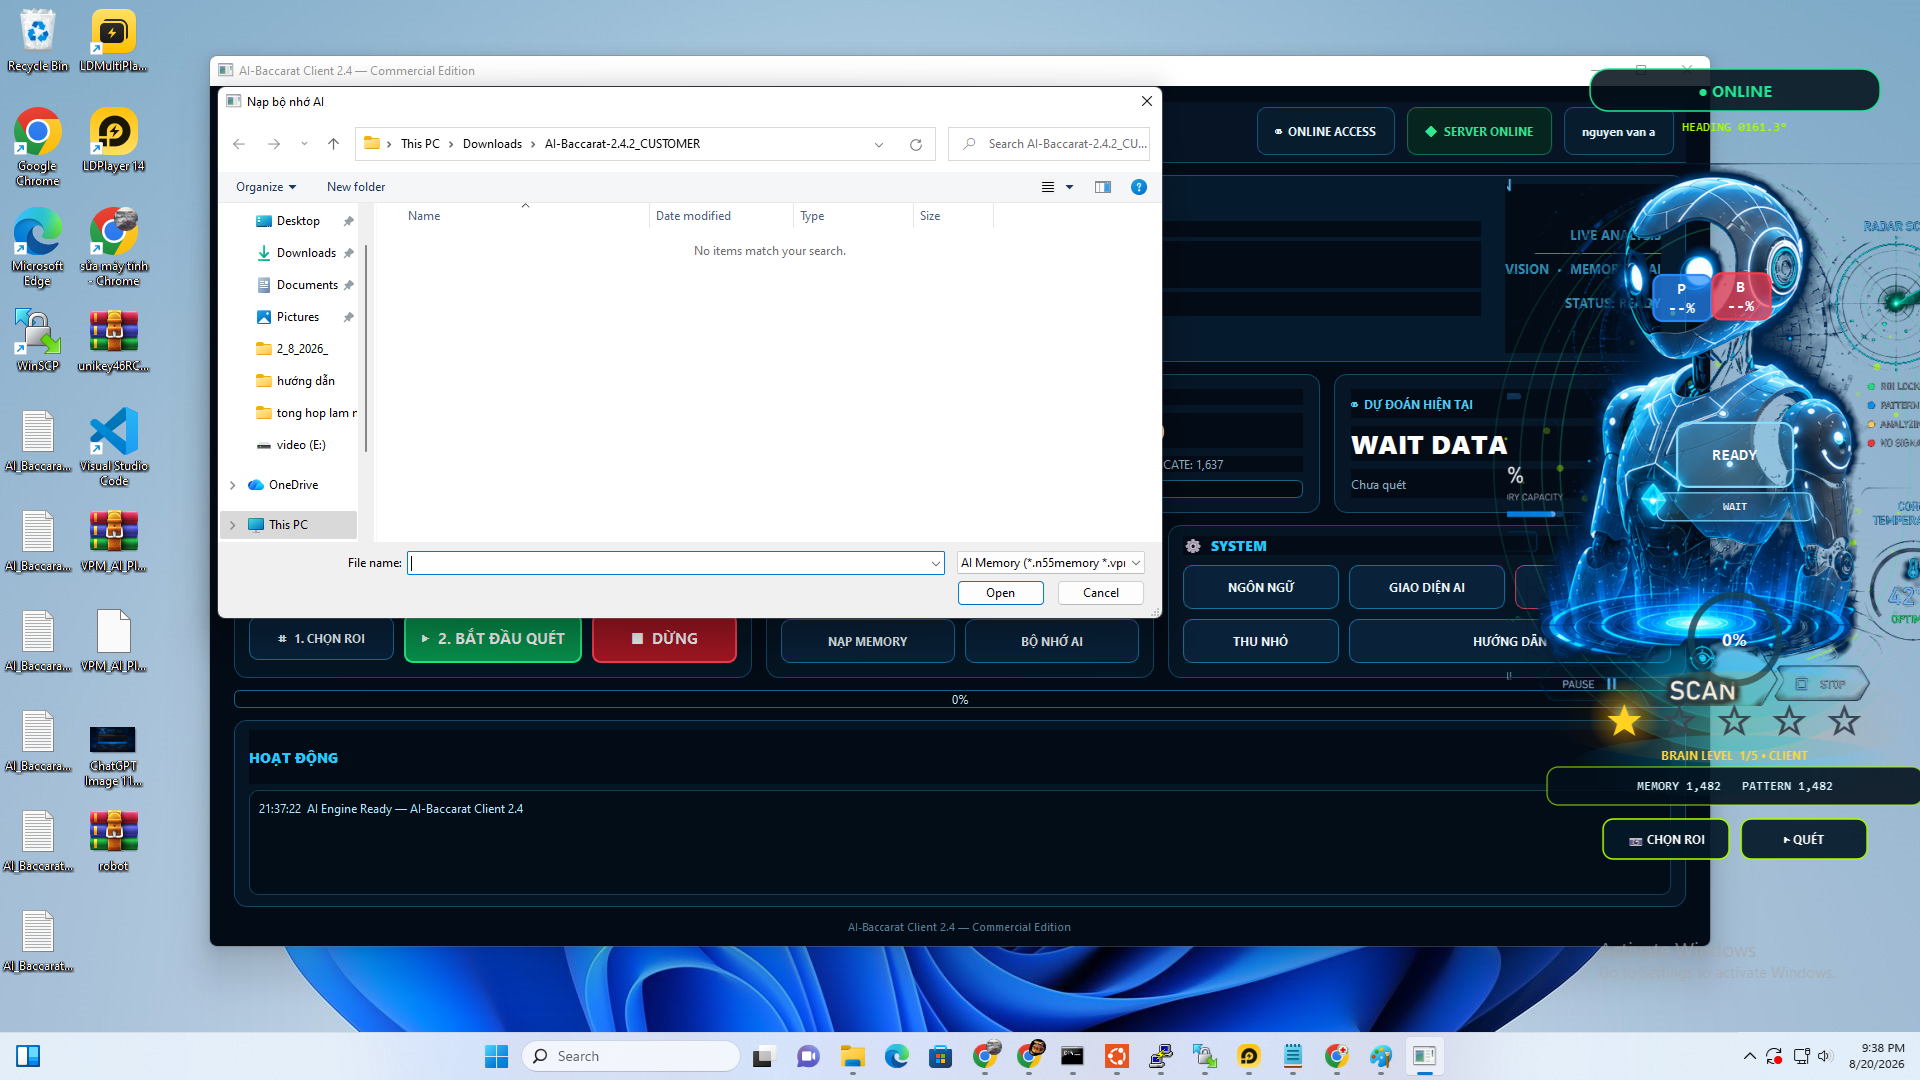Screen dimensions: 1920x1080
Task: Click the first gold brain-level star
Action: click(x=1624, y=720)
